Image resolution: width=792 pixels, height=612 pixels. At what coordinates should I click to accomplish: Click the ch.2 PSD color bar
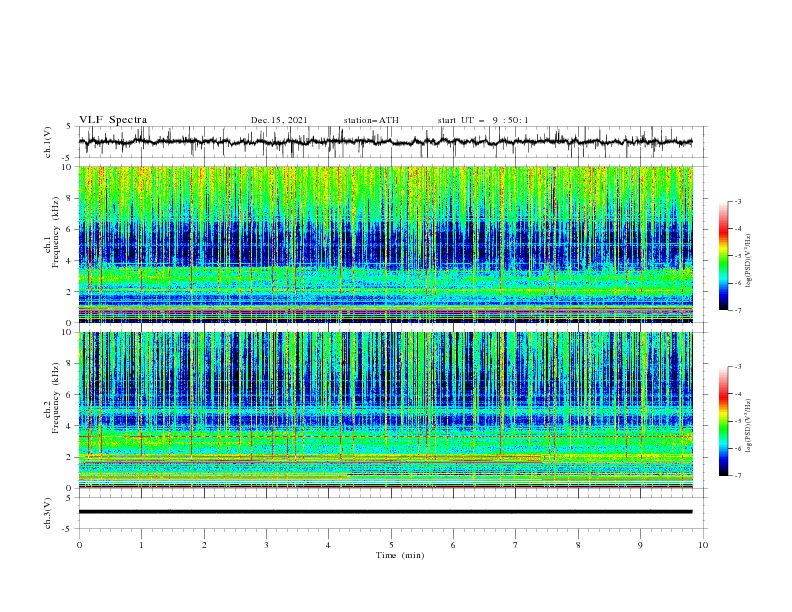[724, 421]
